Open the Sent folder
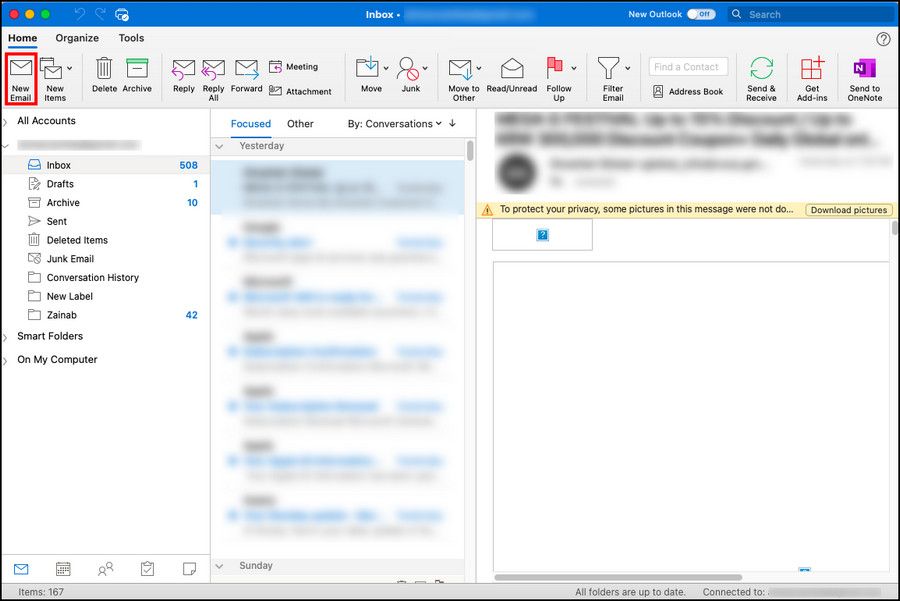 (106, 221)
